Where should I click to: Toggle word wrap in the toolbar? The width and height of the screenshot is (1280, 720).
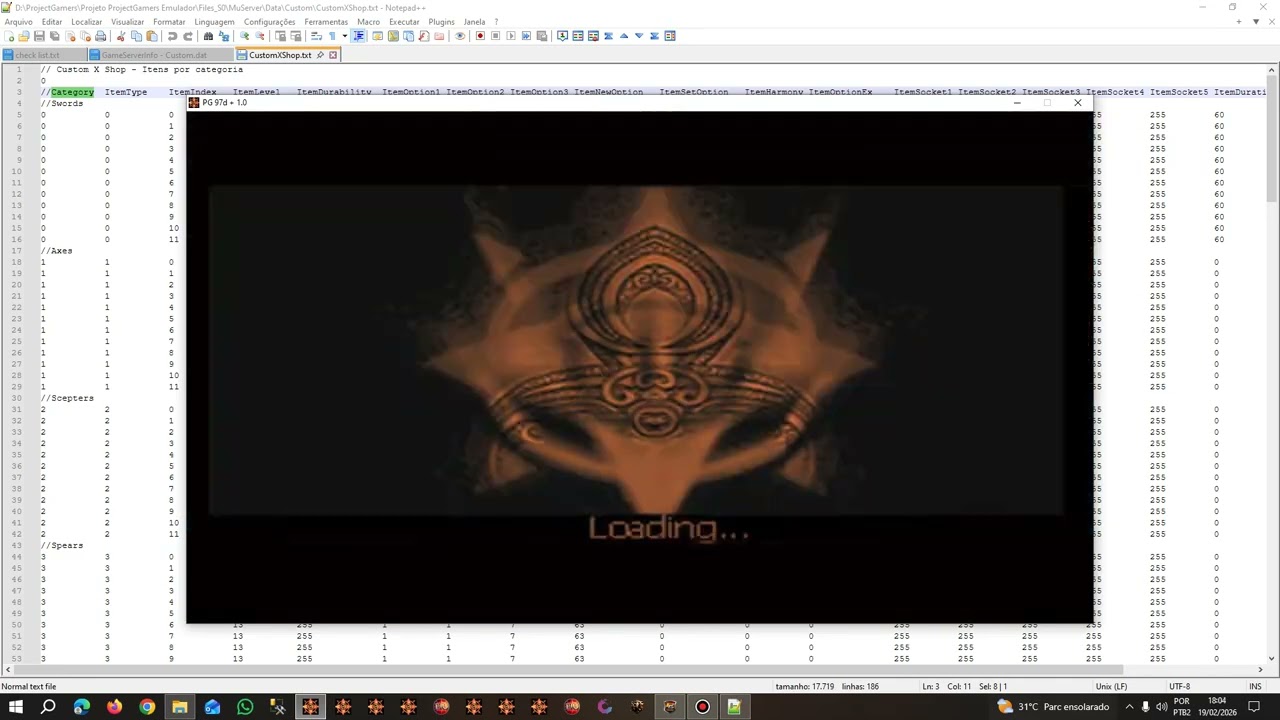coord(316,36)
